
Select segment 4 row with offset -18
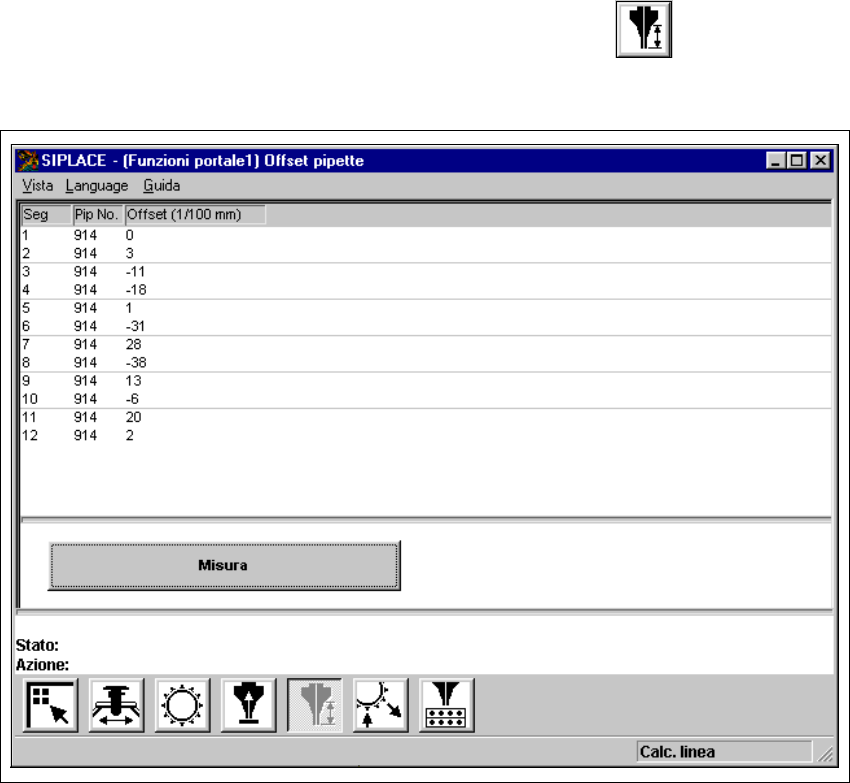click(426, 290)
